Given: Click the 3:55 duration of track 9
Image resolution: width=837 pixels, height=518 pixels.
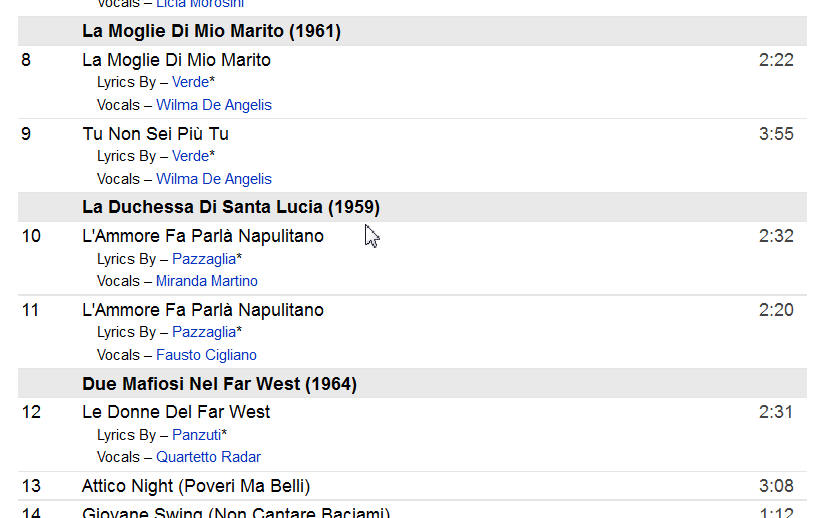Looking at the screenshot, I should 776,134.
